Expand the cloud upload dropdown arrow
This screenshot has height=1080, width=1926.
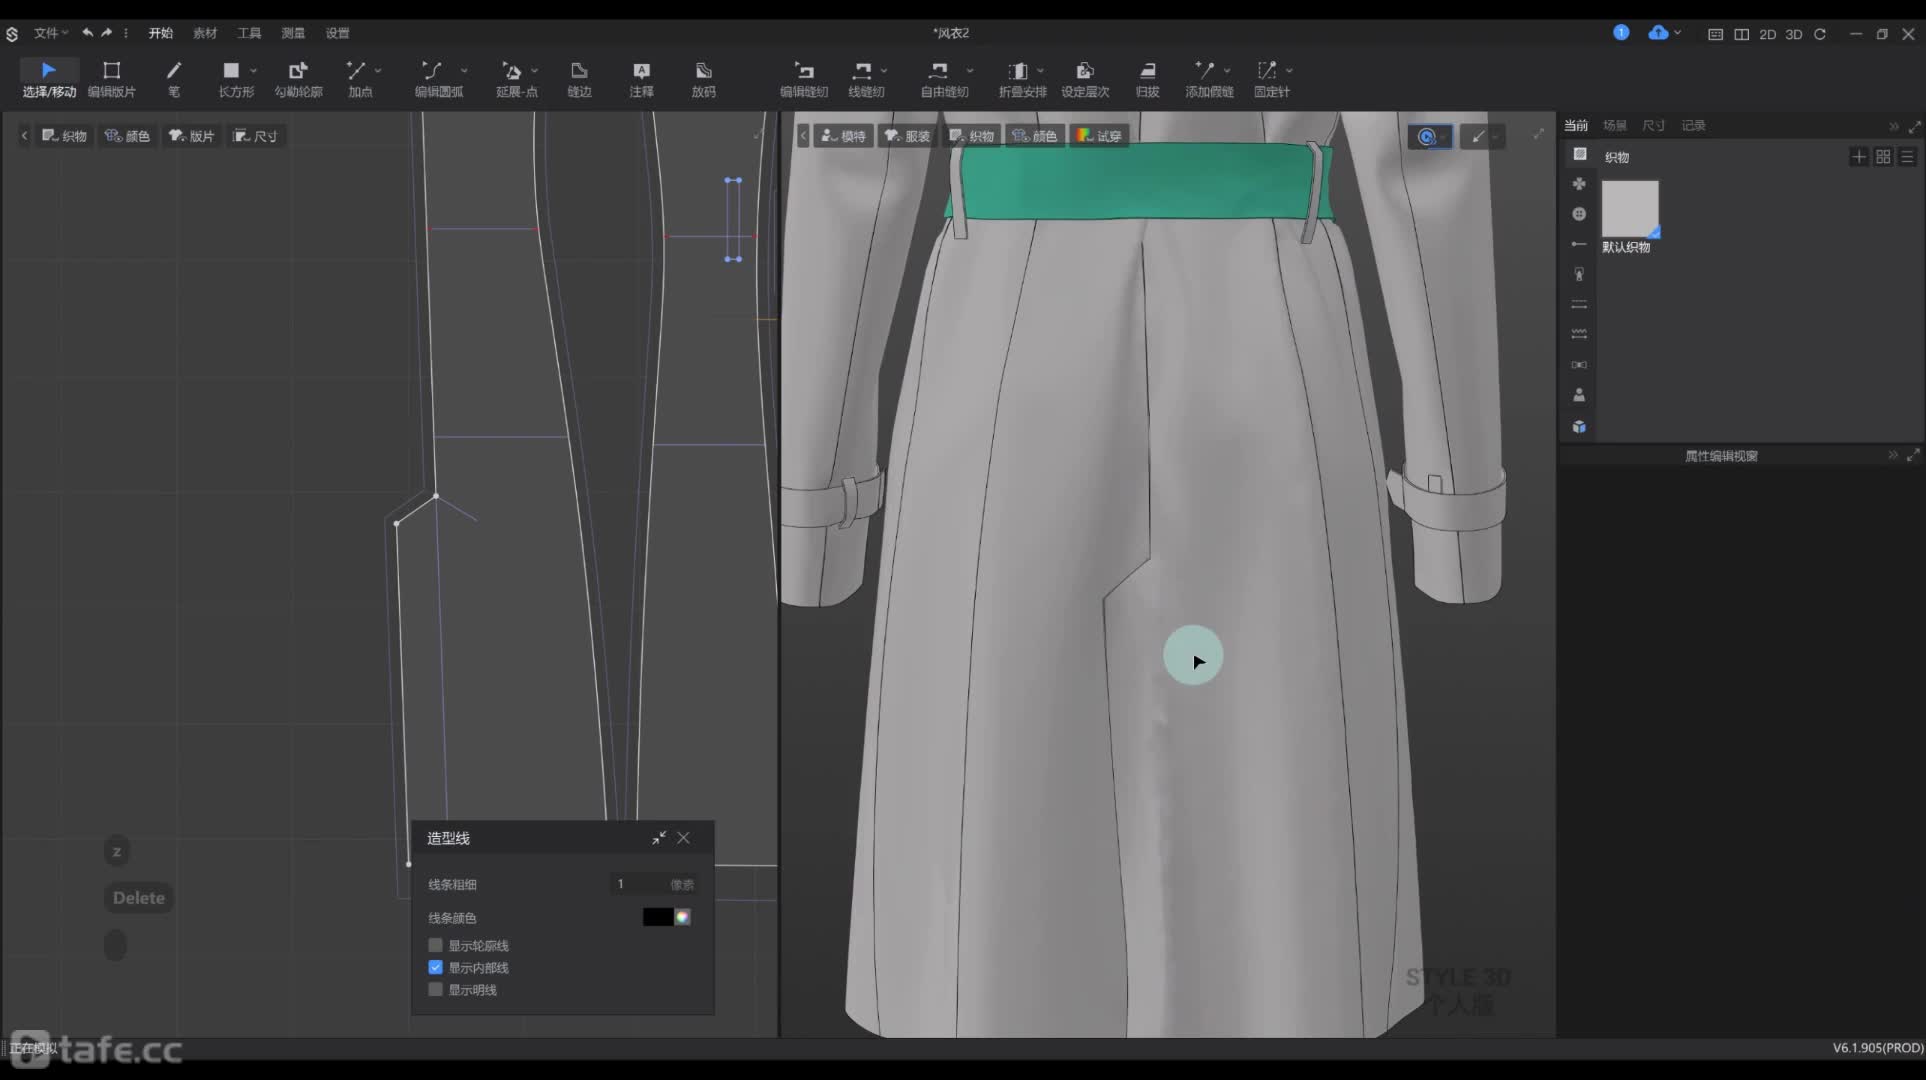1678,33
